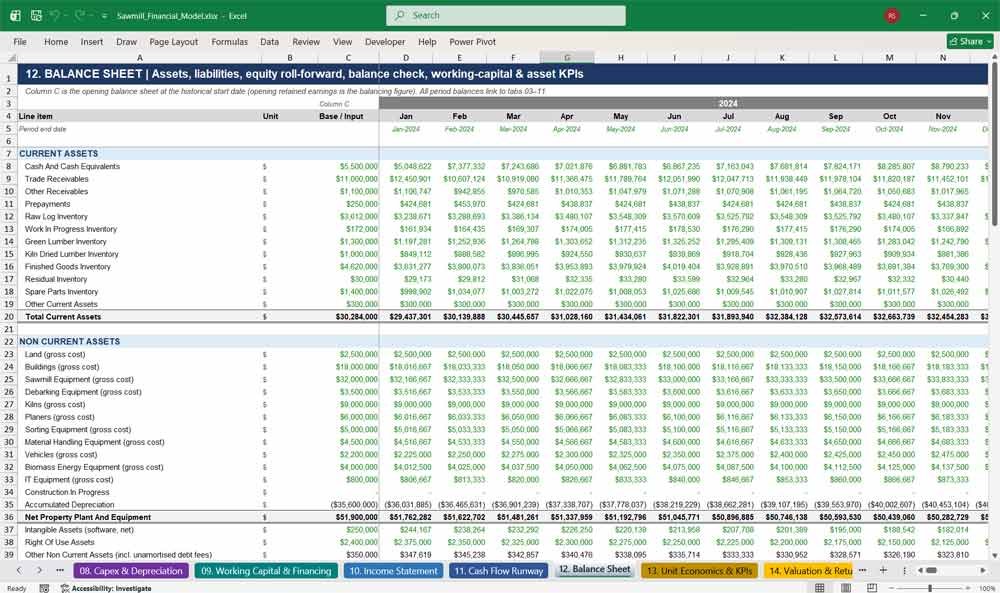Click the zoom slider handle
1000x593 pixels.
(x=930, y=587)
